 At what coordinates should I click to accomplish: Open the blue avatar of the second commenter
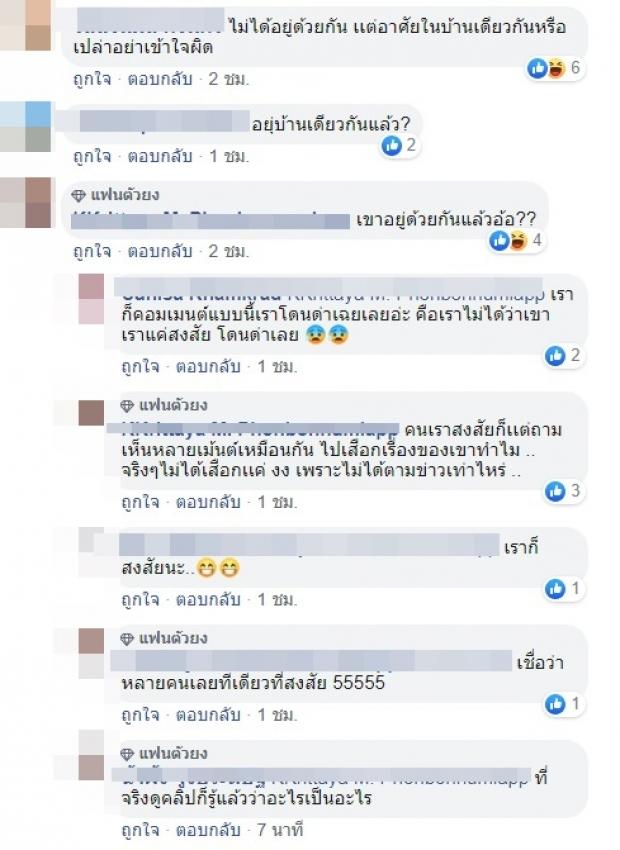(x=25, y=126)
